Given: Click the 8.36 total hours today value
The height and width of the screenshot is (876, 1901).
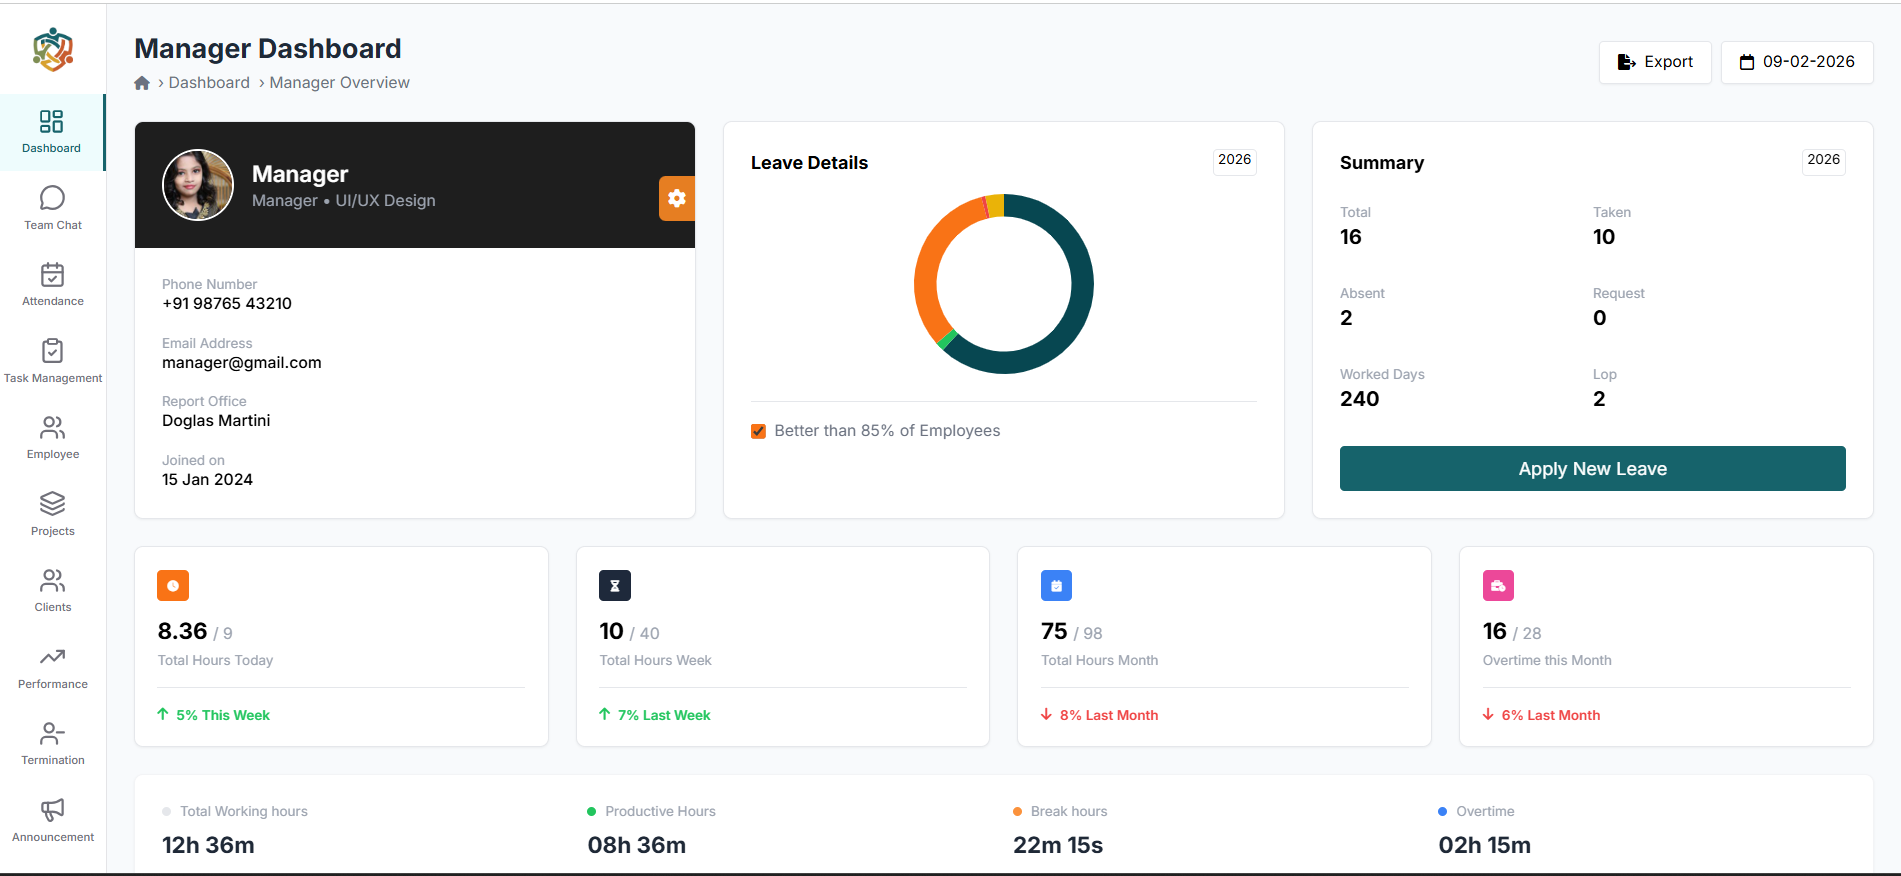Looking at the screenshot, I should pyautogui.click(x=182, y=631).
